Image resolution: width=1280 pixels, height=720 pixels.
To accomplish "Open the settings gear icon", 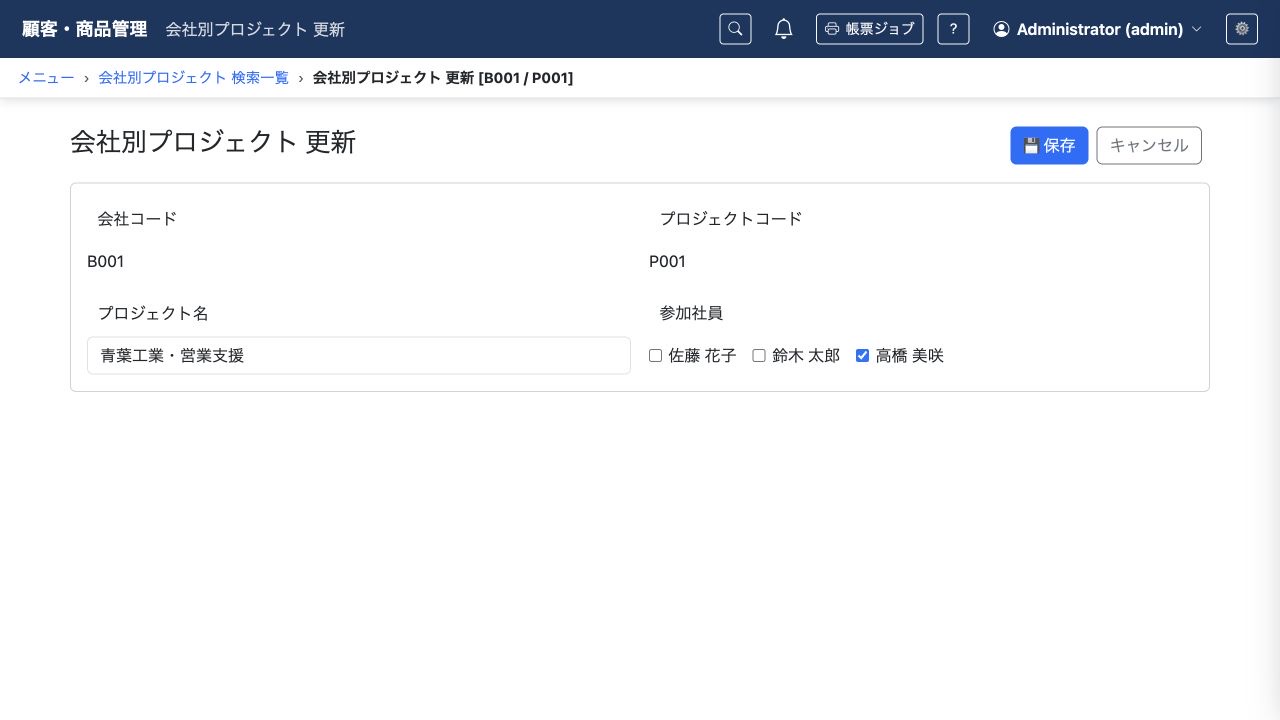I will (x=1242, y=29).
